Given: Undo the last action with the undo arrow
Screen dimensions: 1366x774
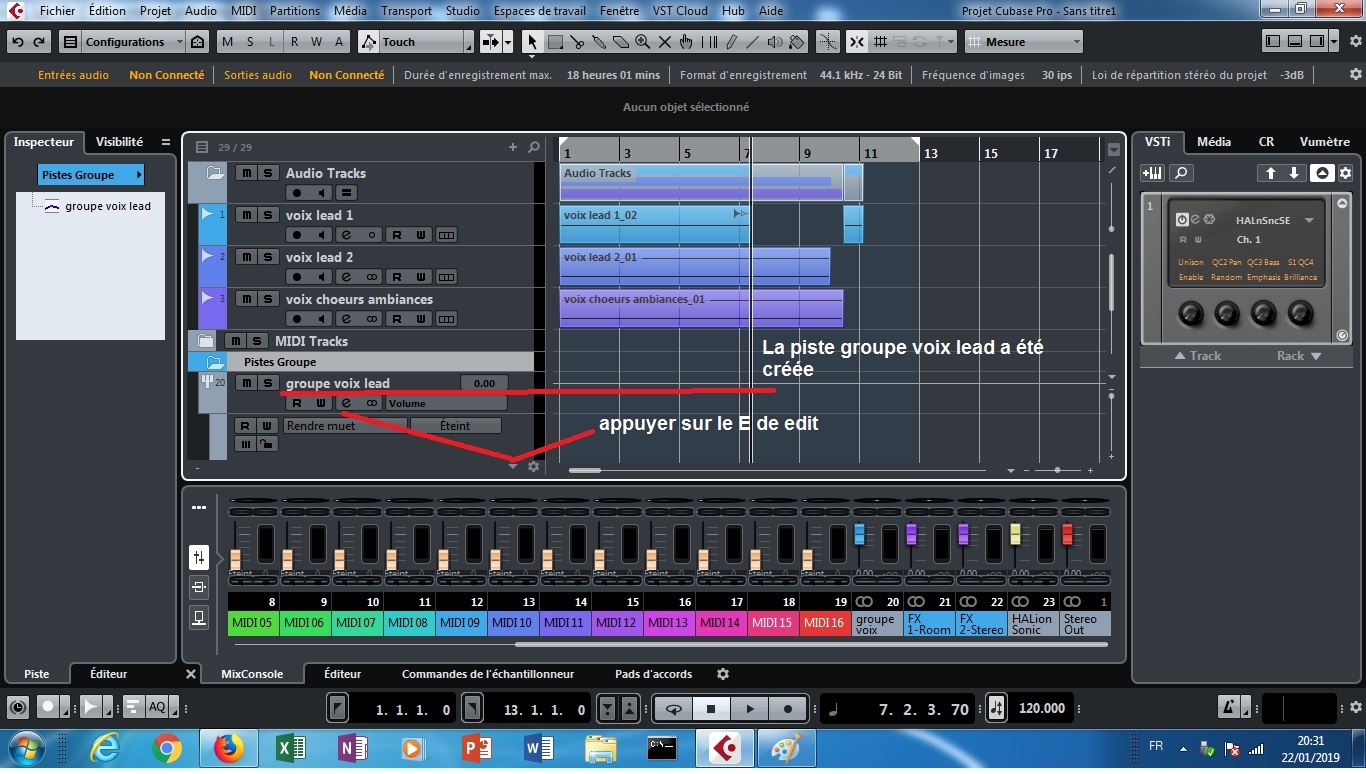Looking at the screenshot, I should (x=18, y=42).
